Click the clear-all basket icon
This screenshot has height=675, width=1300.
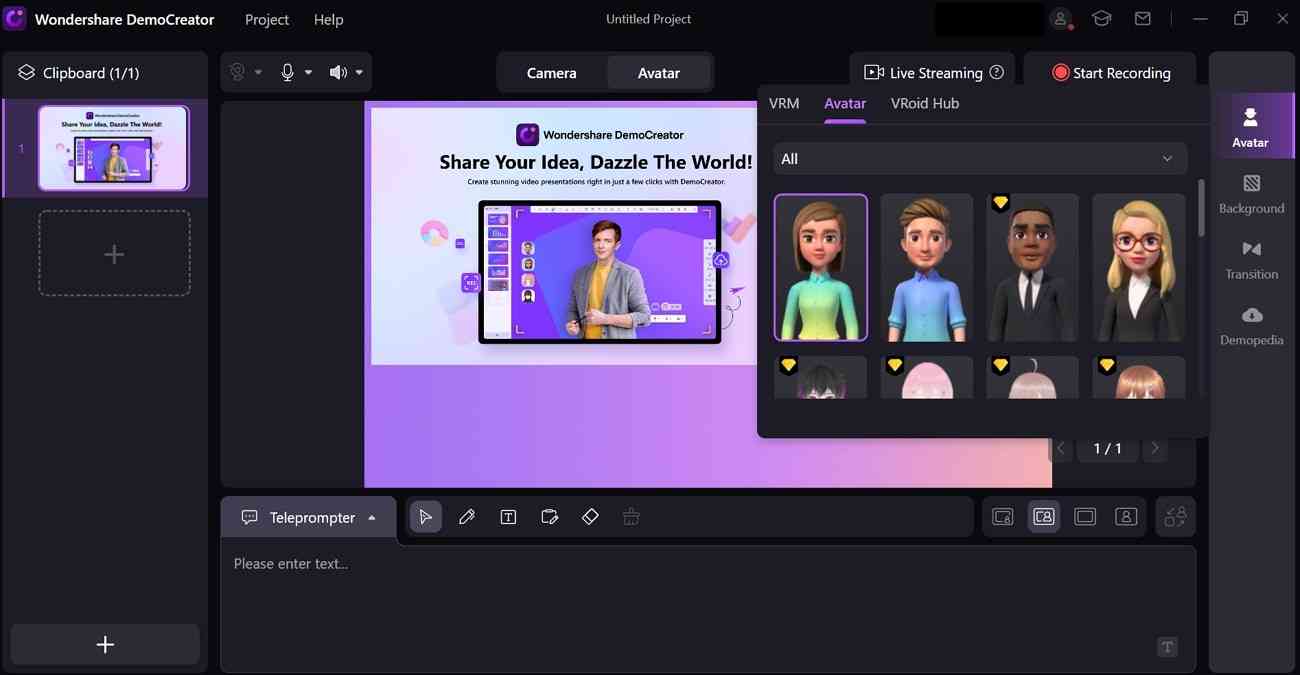point(631,517)
